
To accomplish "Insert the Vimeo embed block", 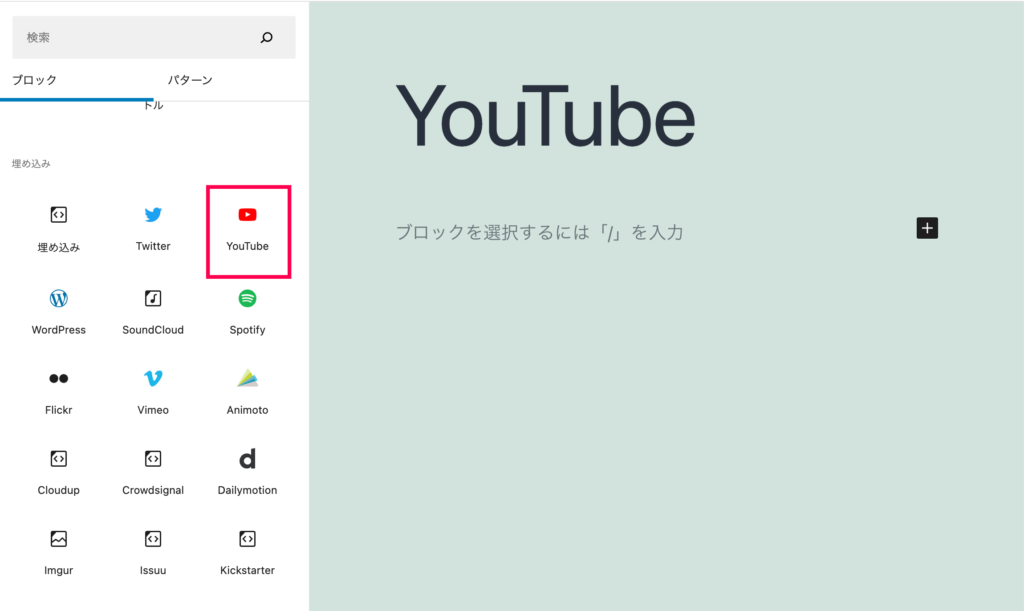I will point(153,392).
